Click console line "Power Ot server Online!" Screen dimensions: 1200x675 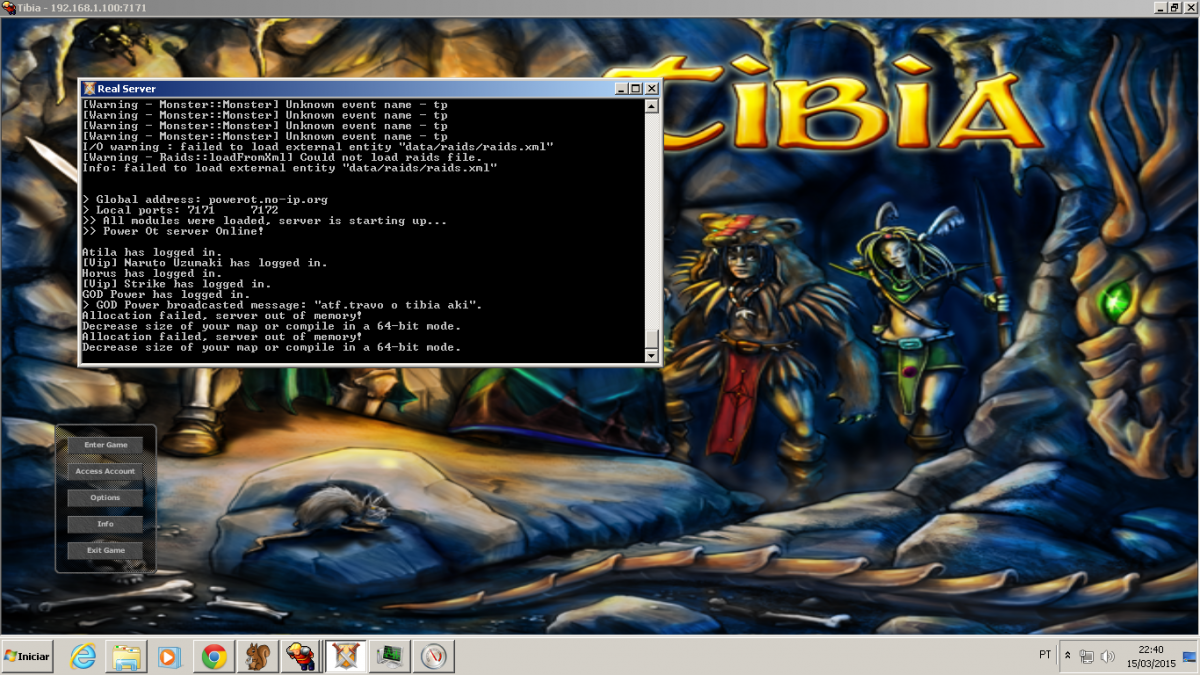pos(173,231)
